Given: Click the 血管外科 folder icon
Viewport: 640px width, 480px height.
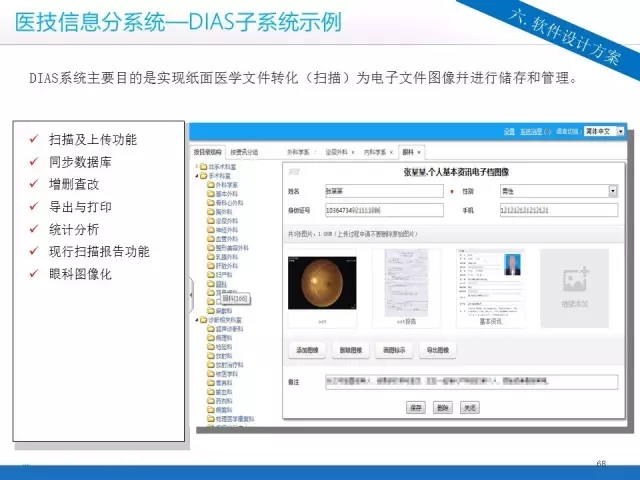Looking at the screenshot, I should coord(208,239).
